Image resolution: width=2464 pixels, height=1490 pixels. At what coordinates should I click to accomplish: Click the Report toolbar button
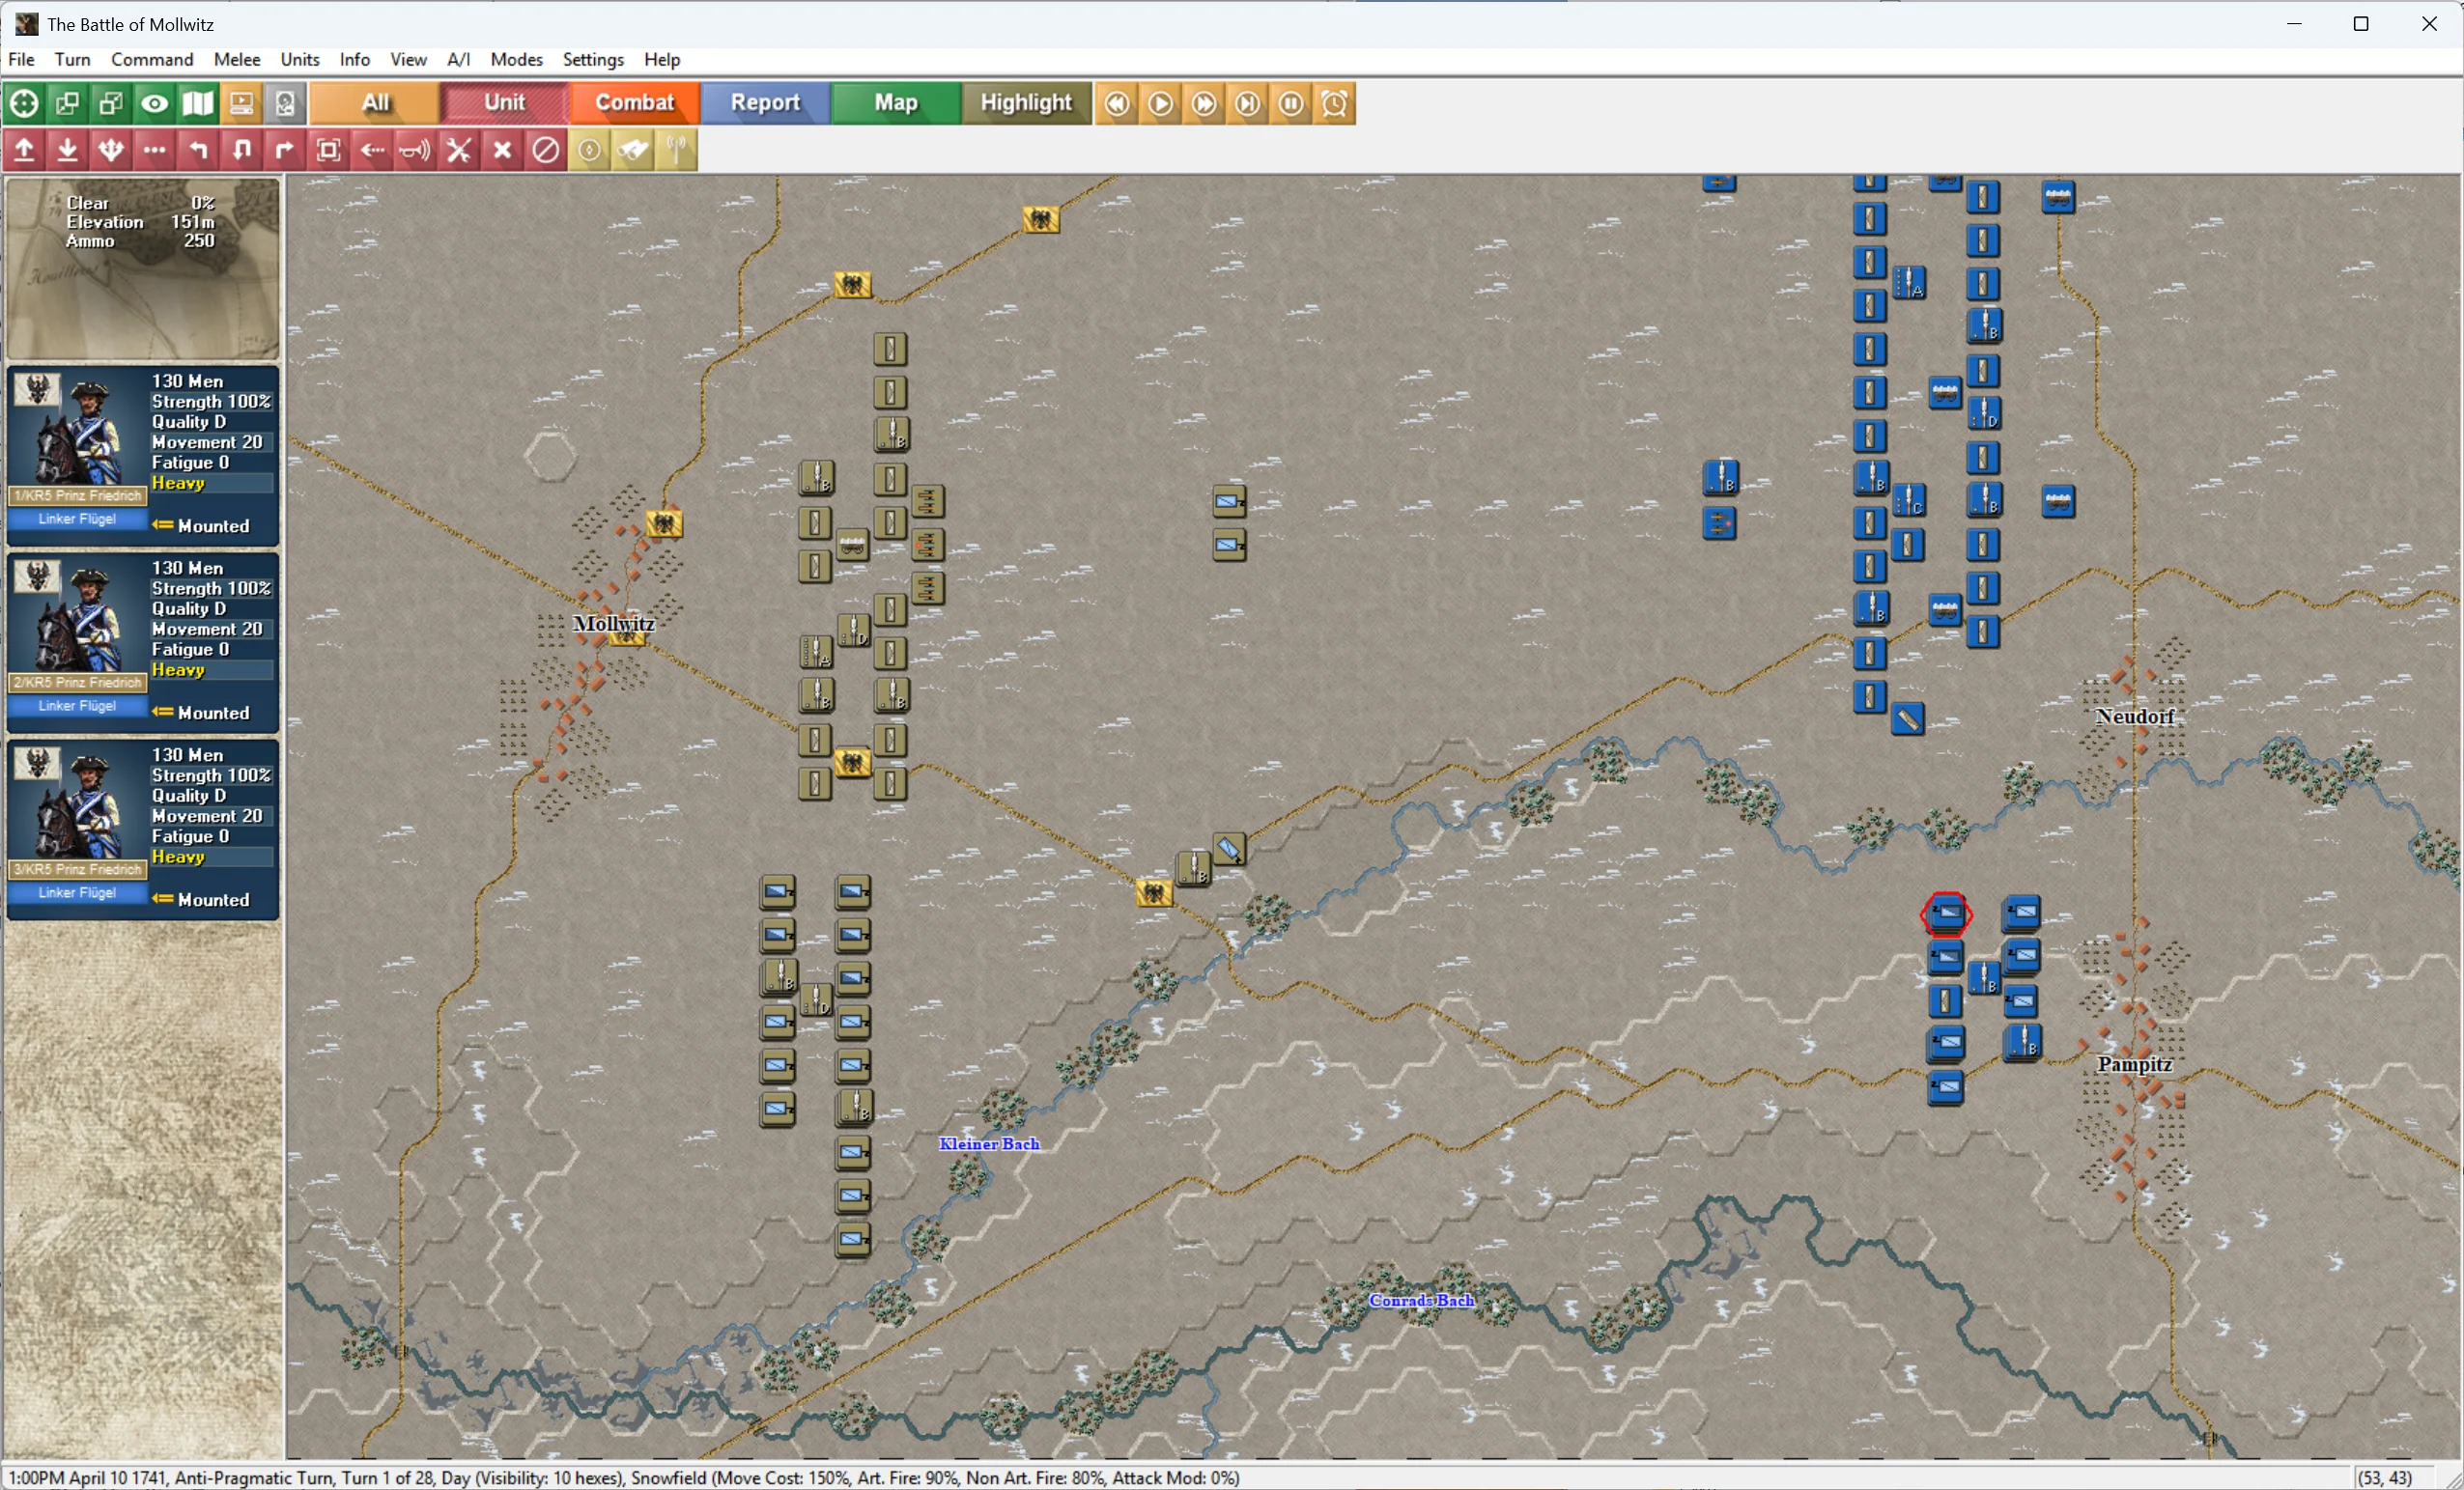(x=765, y=103)
